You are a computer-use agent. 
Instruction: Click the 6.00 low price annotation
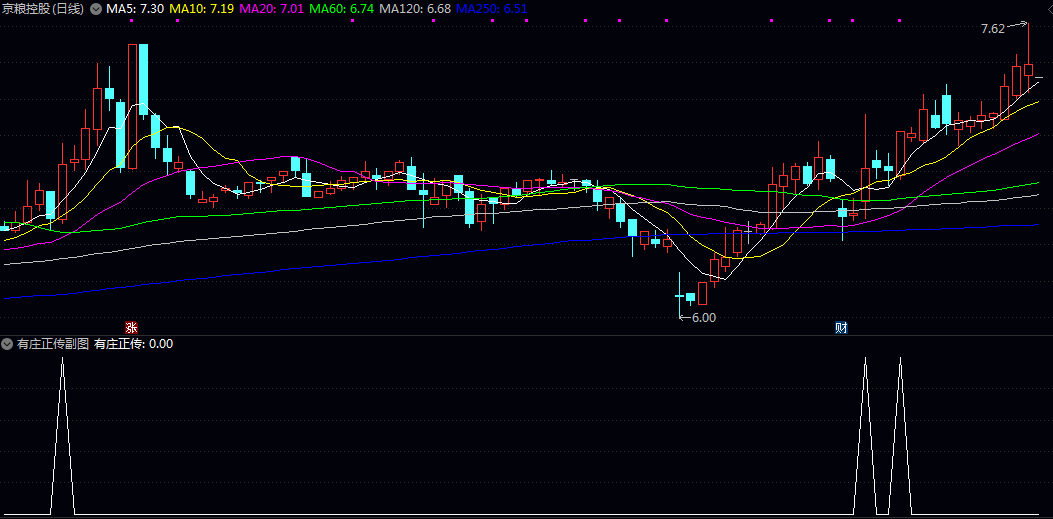pyautogui.click(x=703, y=318)
